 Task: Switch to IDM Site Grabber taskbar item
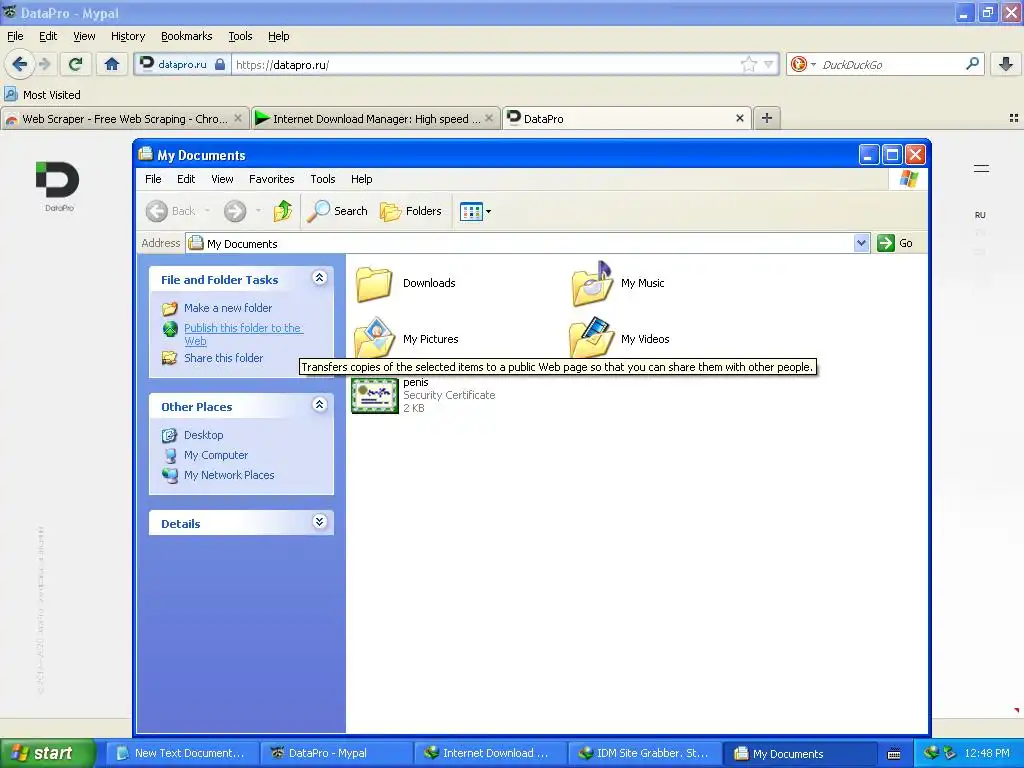point(645,754)
